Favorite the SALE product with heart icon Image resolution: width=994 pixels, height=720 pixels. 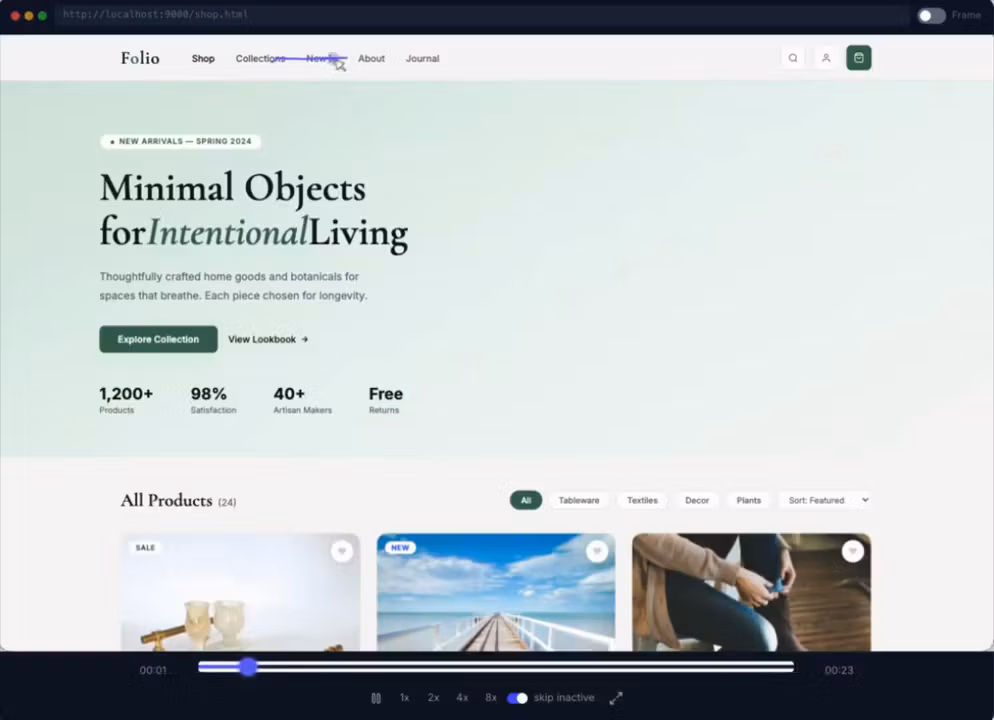(x=342, y=551)
